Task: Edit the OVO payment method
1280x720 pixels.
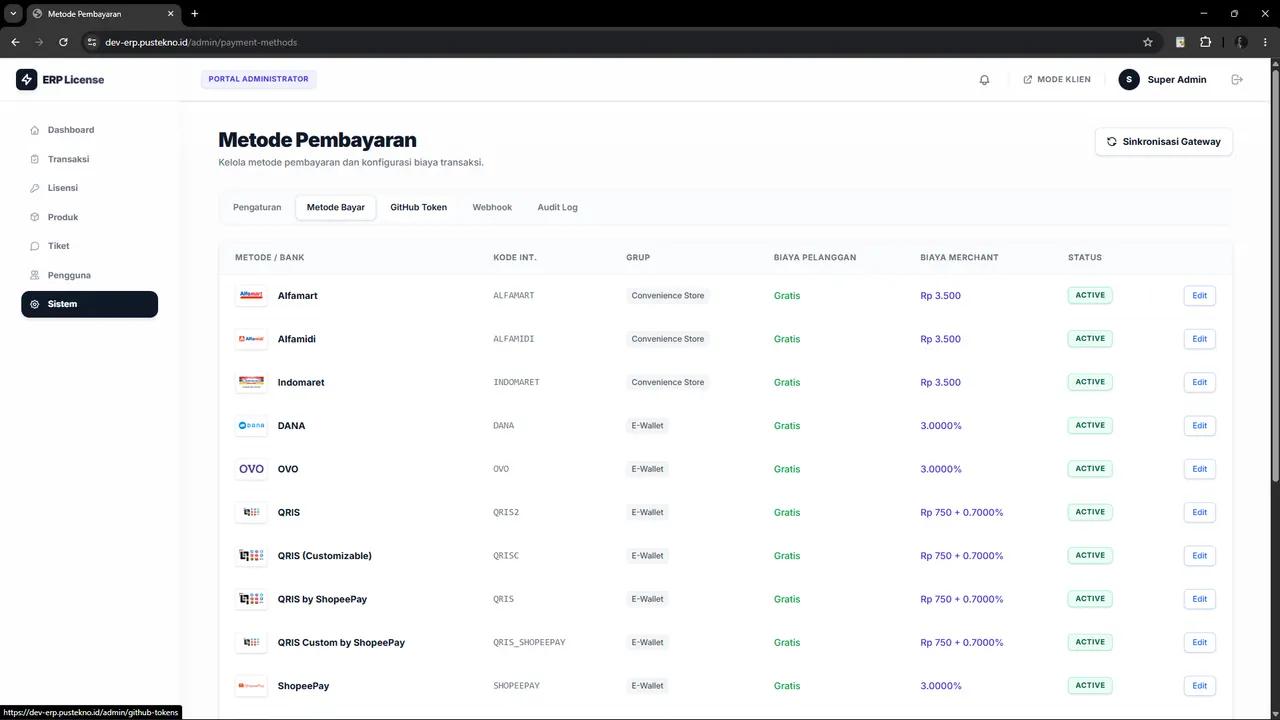Action: tap(1200, 469)
